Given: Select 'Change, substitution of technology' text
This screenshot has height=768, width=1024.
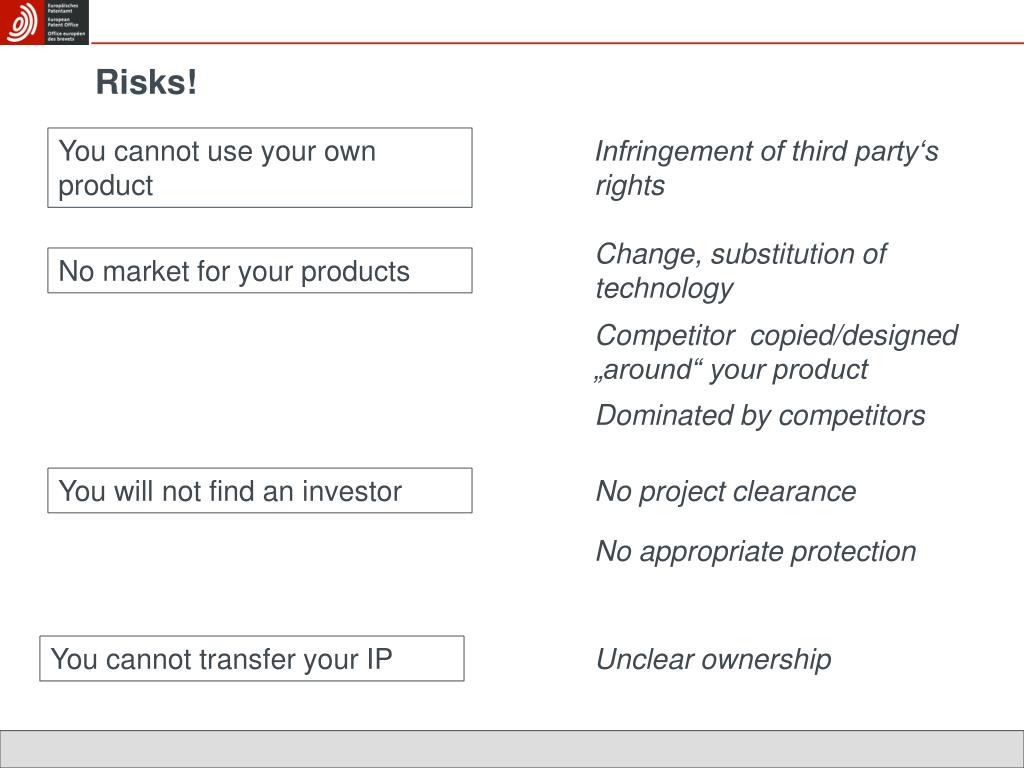Looking at the screenshot, I should (741, 271).
